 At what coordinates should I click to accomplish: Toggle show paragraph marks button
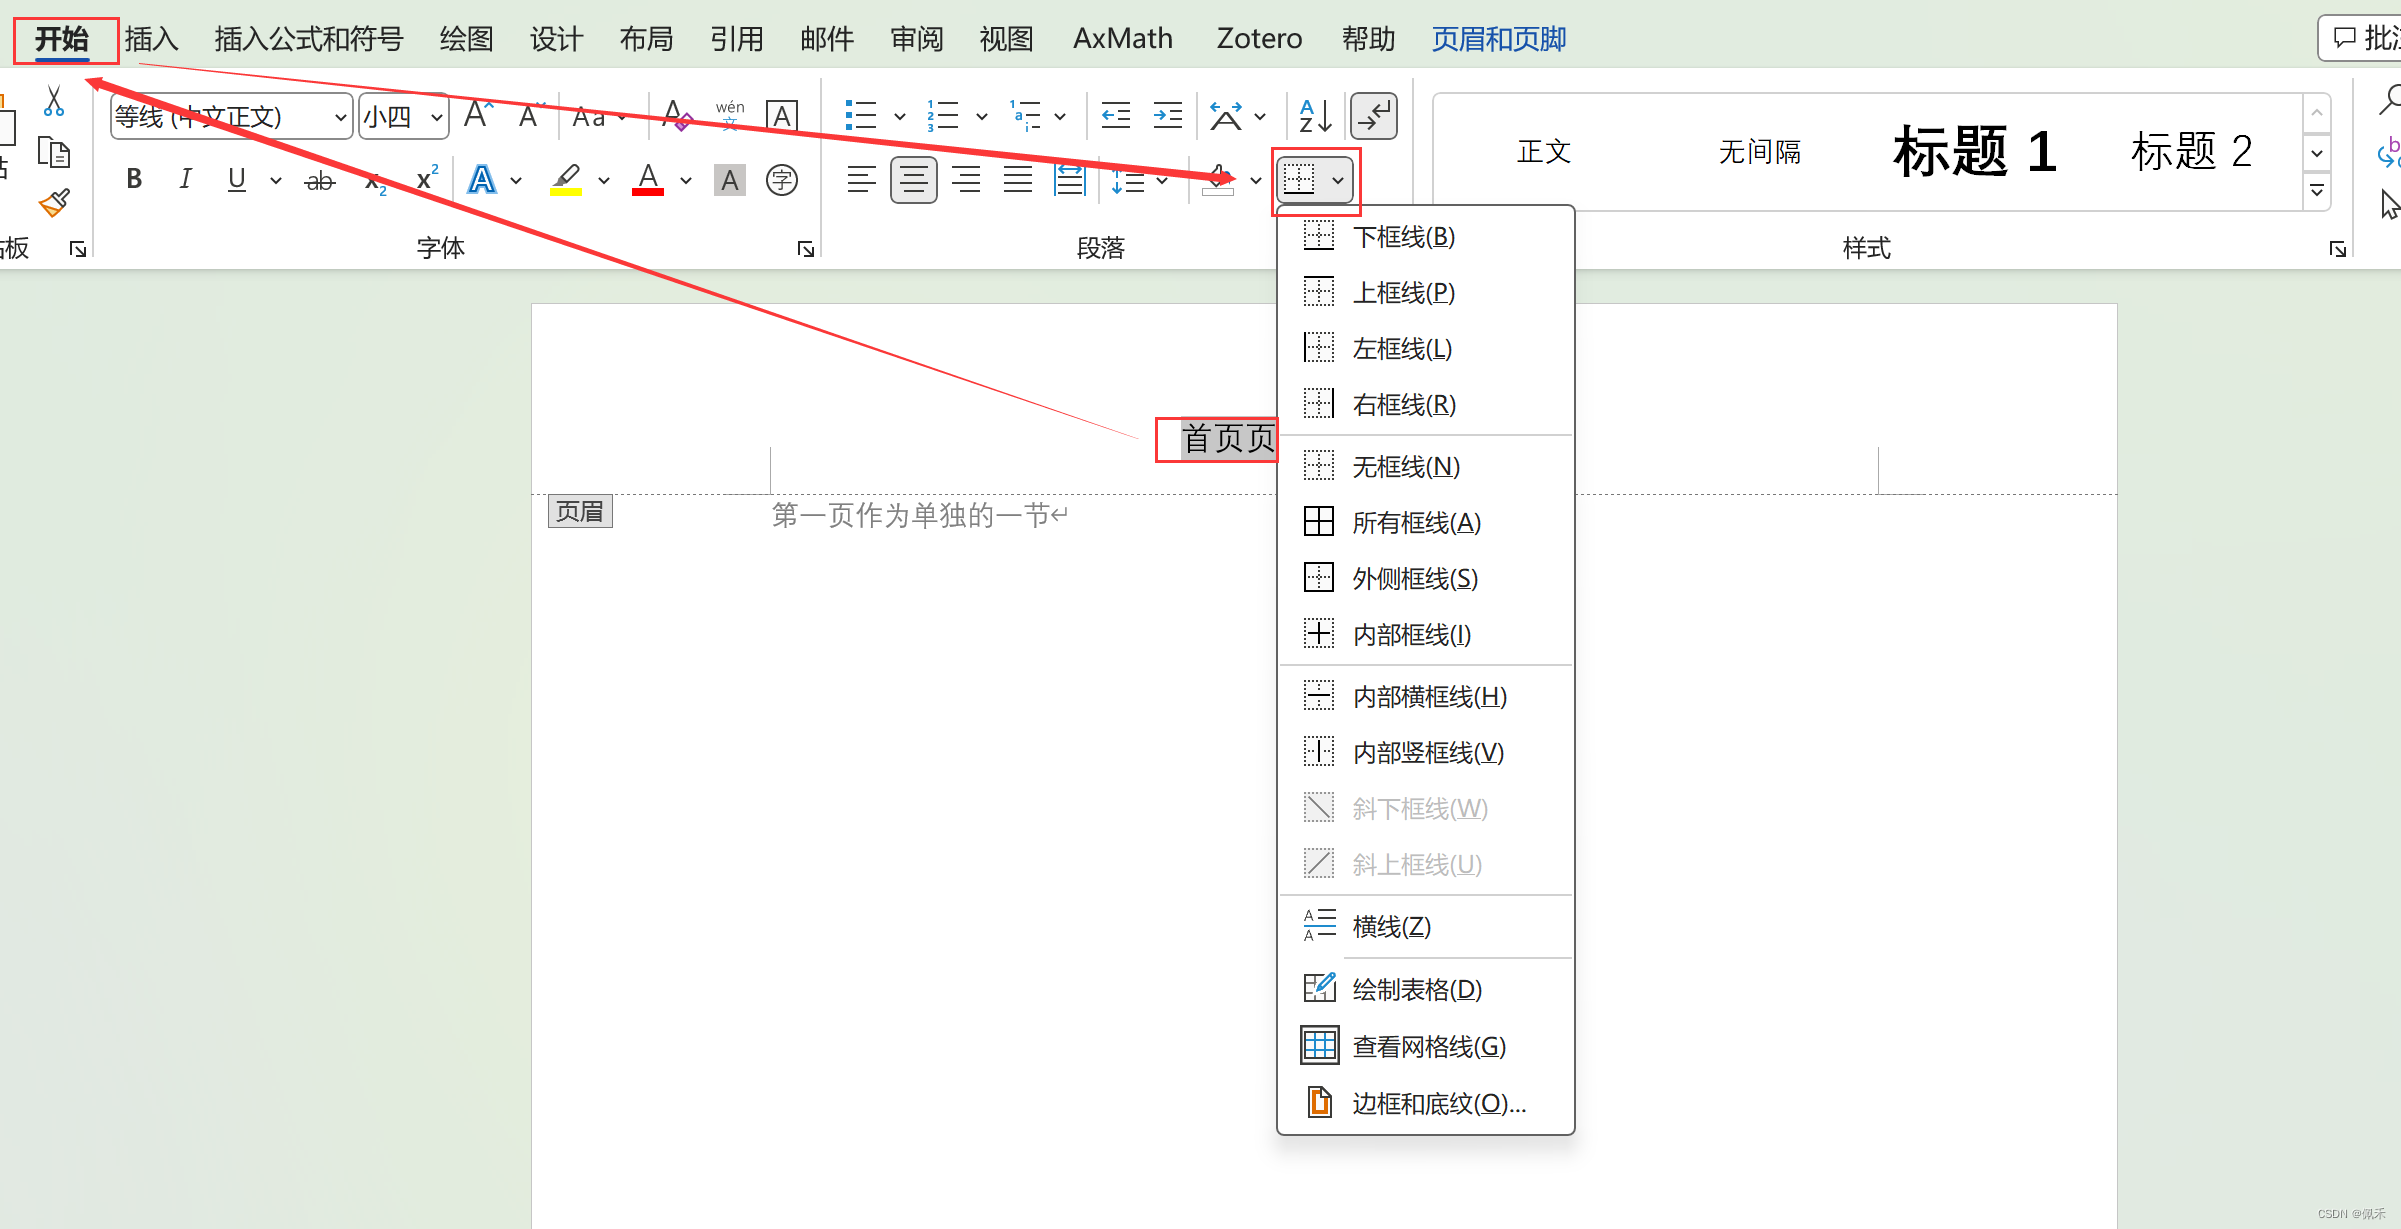click(x=1374, y=117)
